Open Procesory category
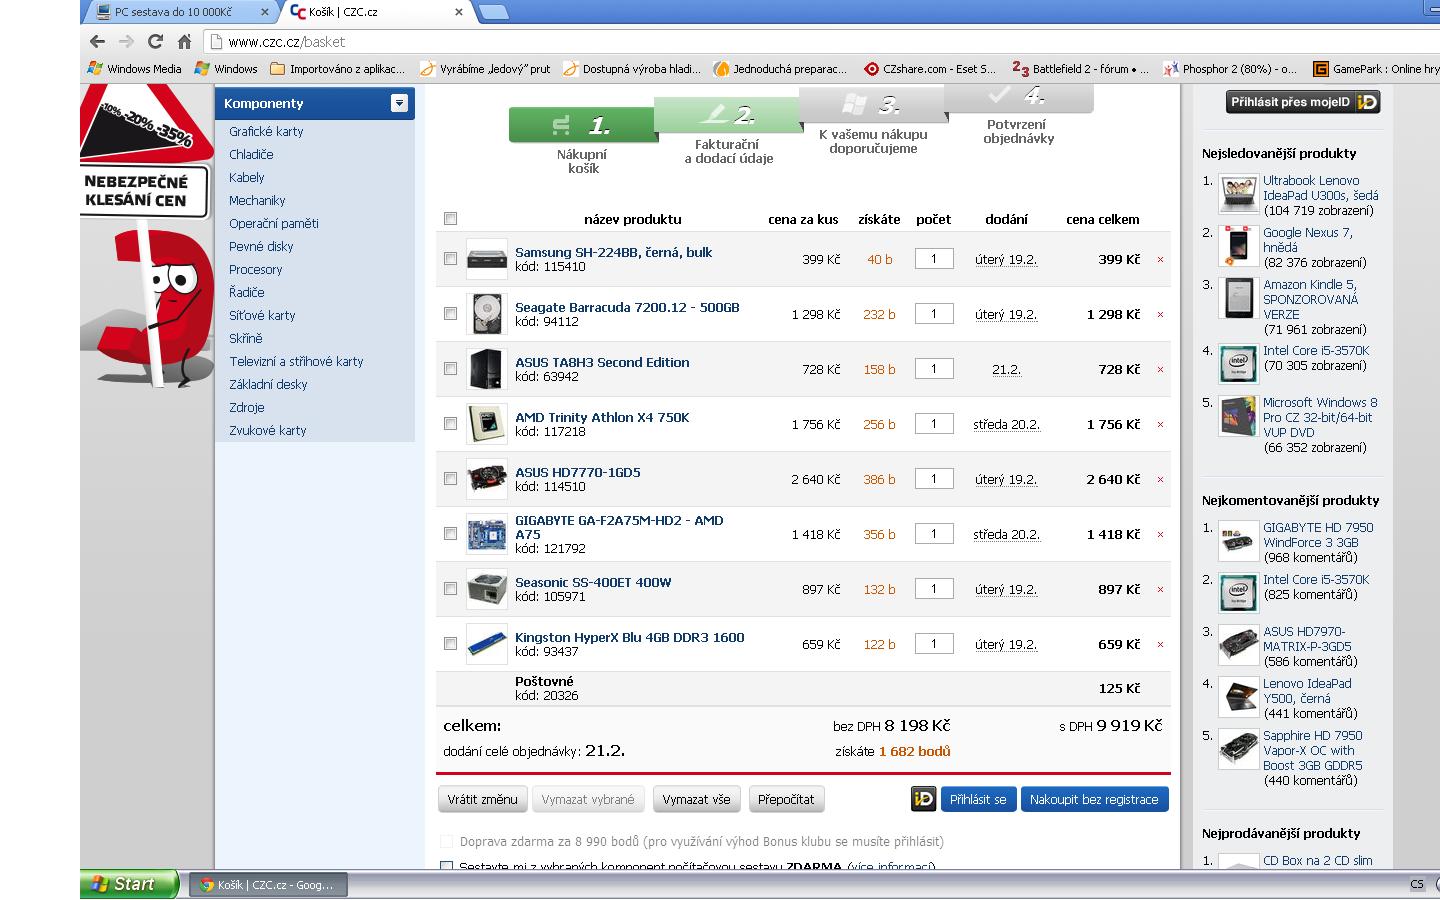 tap(256, 269)
